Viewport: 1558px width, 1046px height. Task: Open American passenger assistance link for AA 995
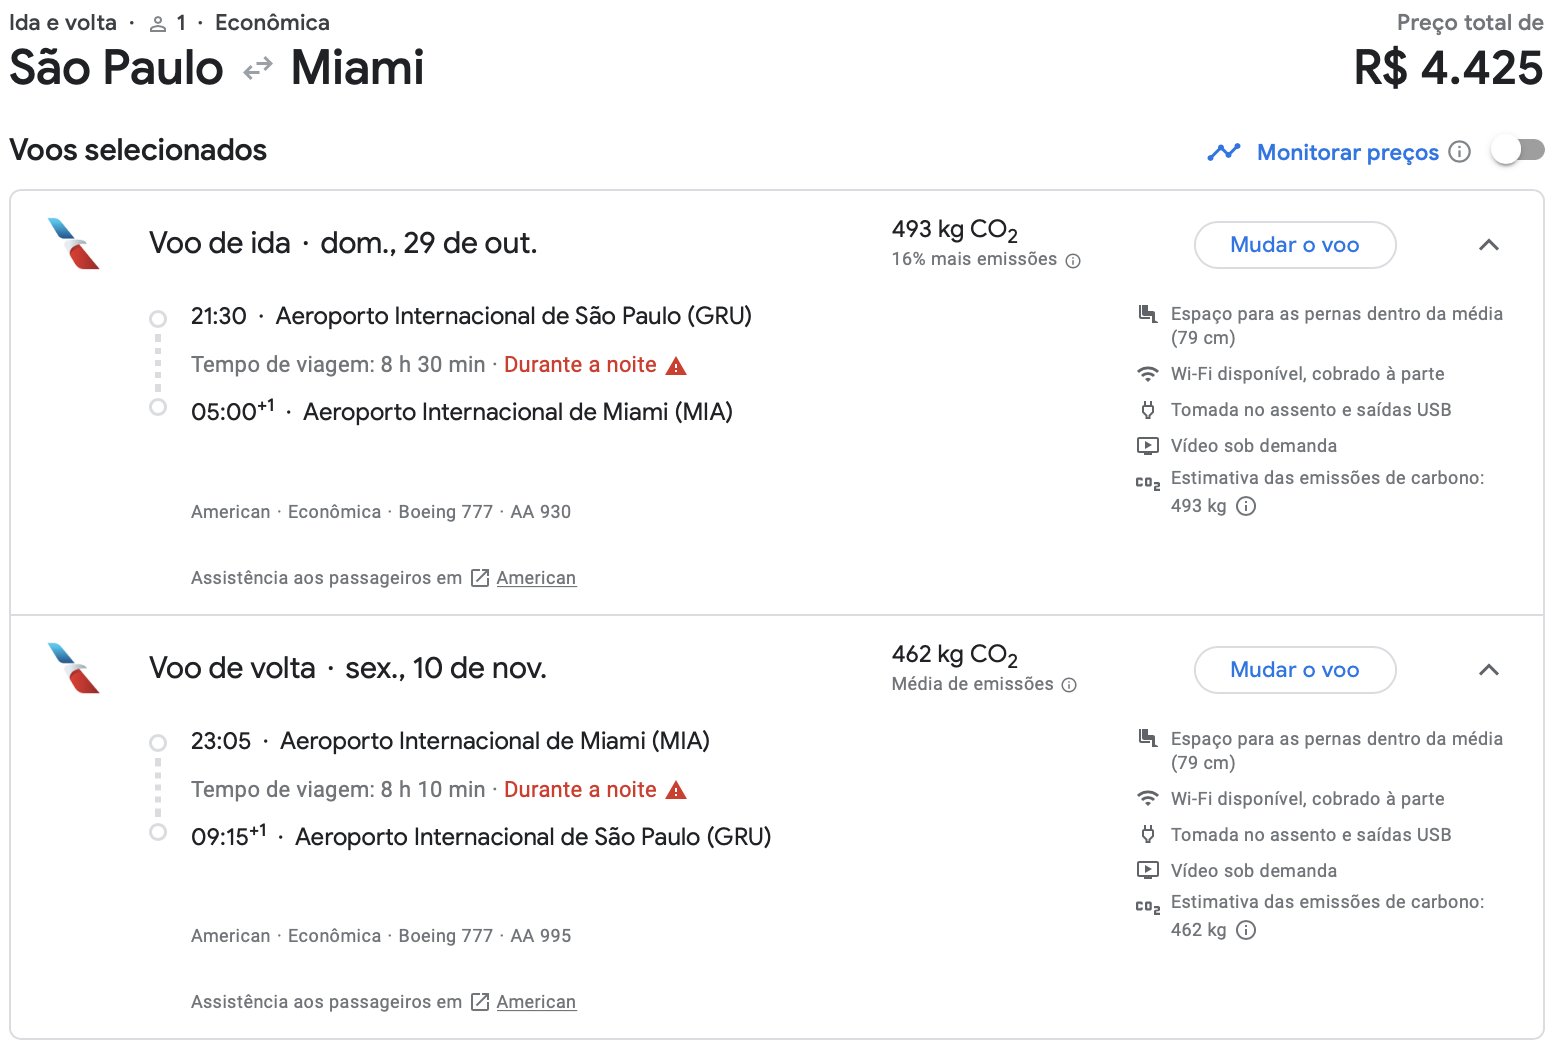point(536,1002)
